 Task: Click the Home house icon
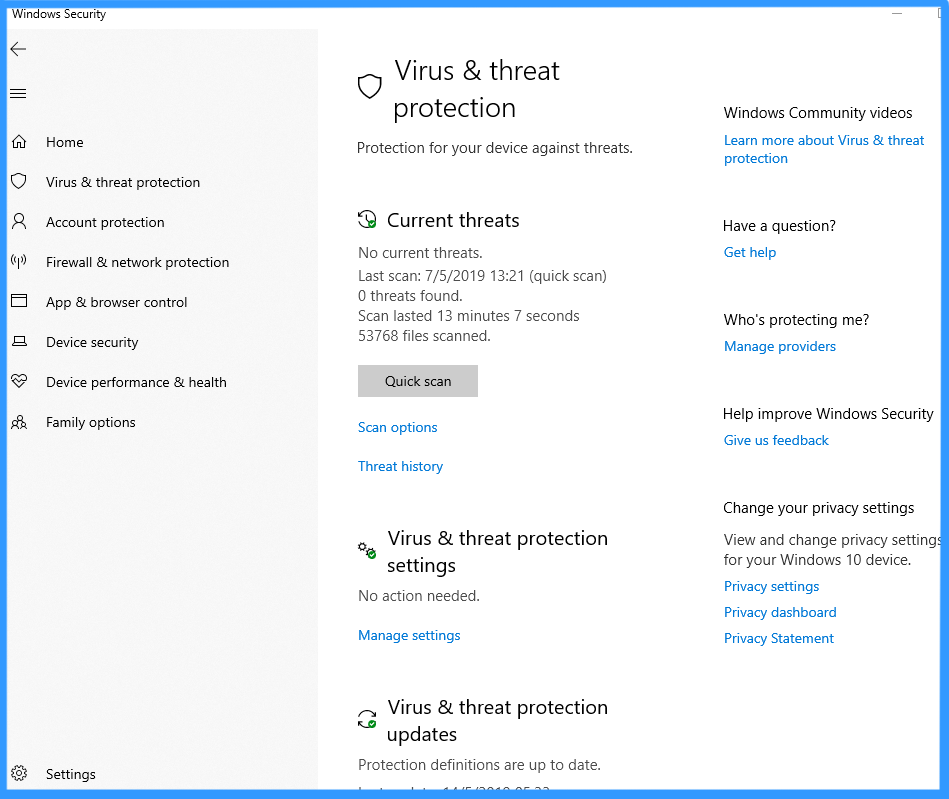click(19, 142)
